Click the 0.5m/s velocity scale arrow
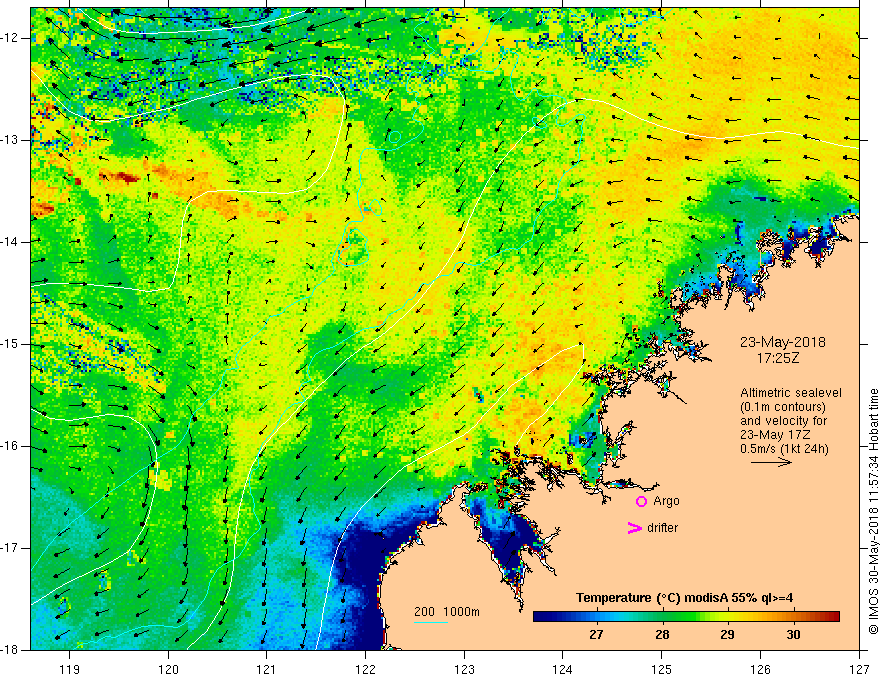880x680 pixels. click(x=771, y=462)
